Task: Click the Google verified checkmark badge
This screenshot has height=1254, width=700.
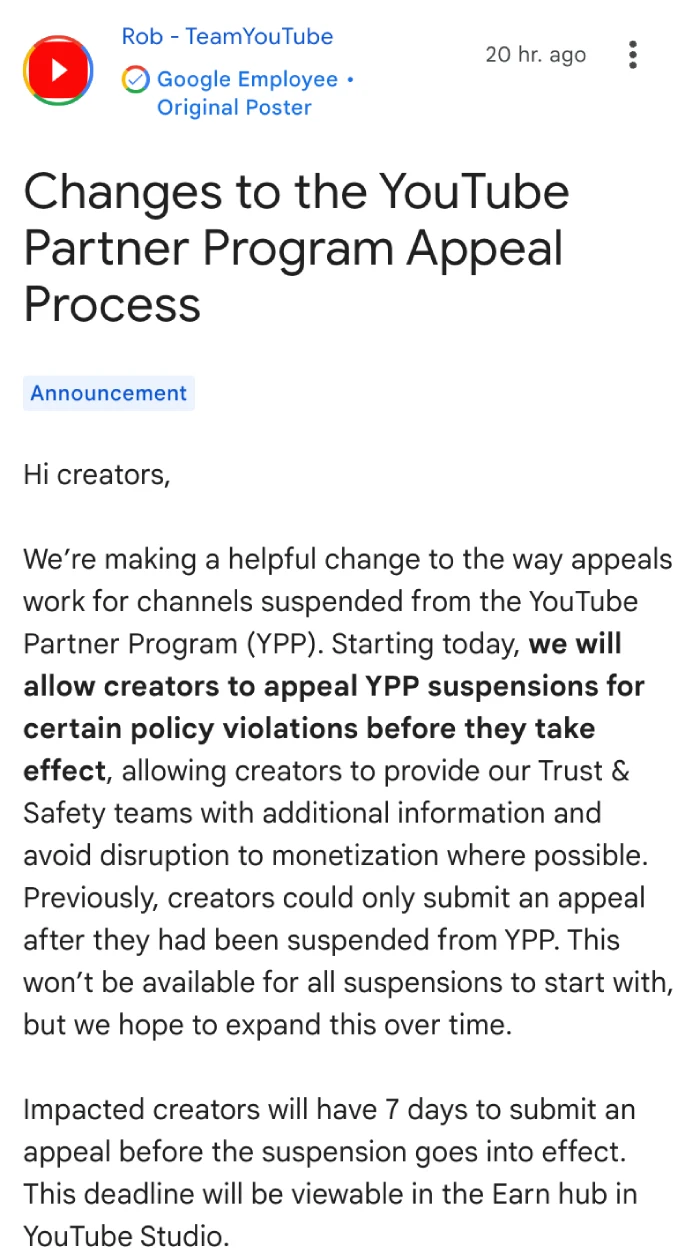Action: click(x=136, y=79)
